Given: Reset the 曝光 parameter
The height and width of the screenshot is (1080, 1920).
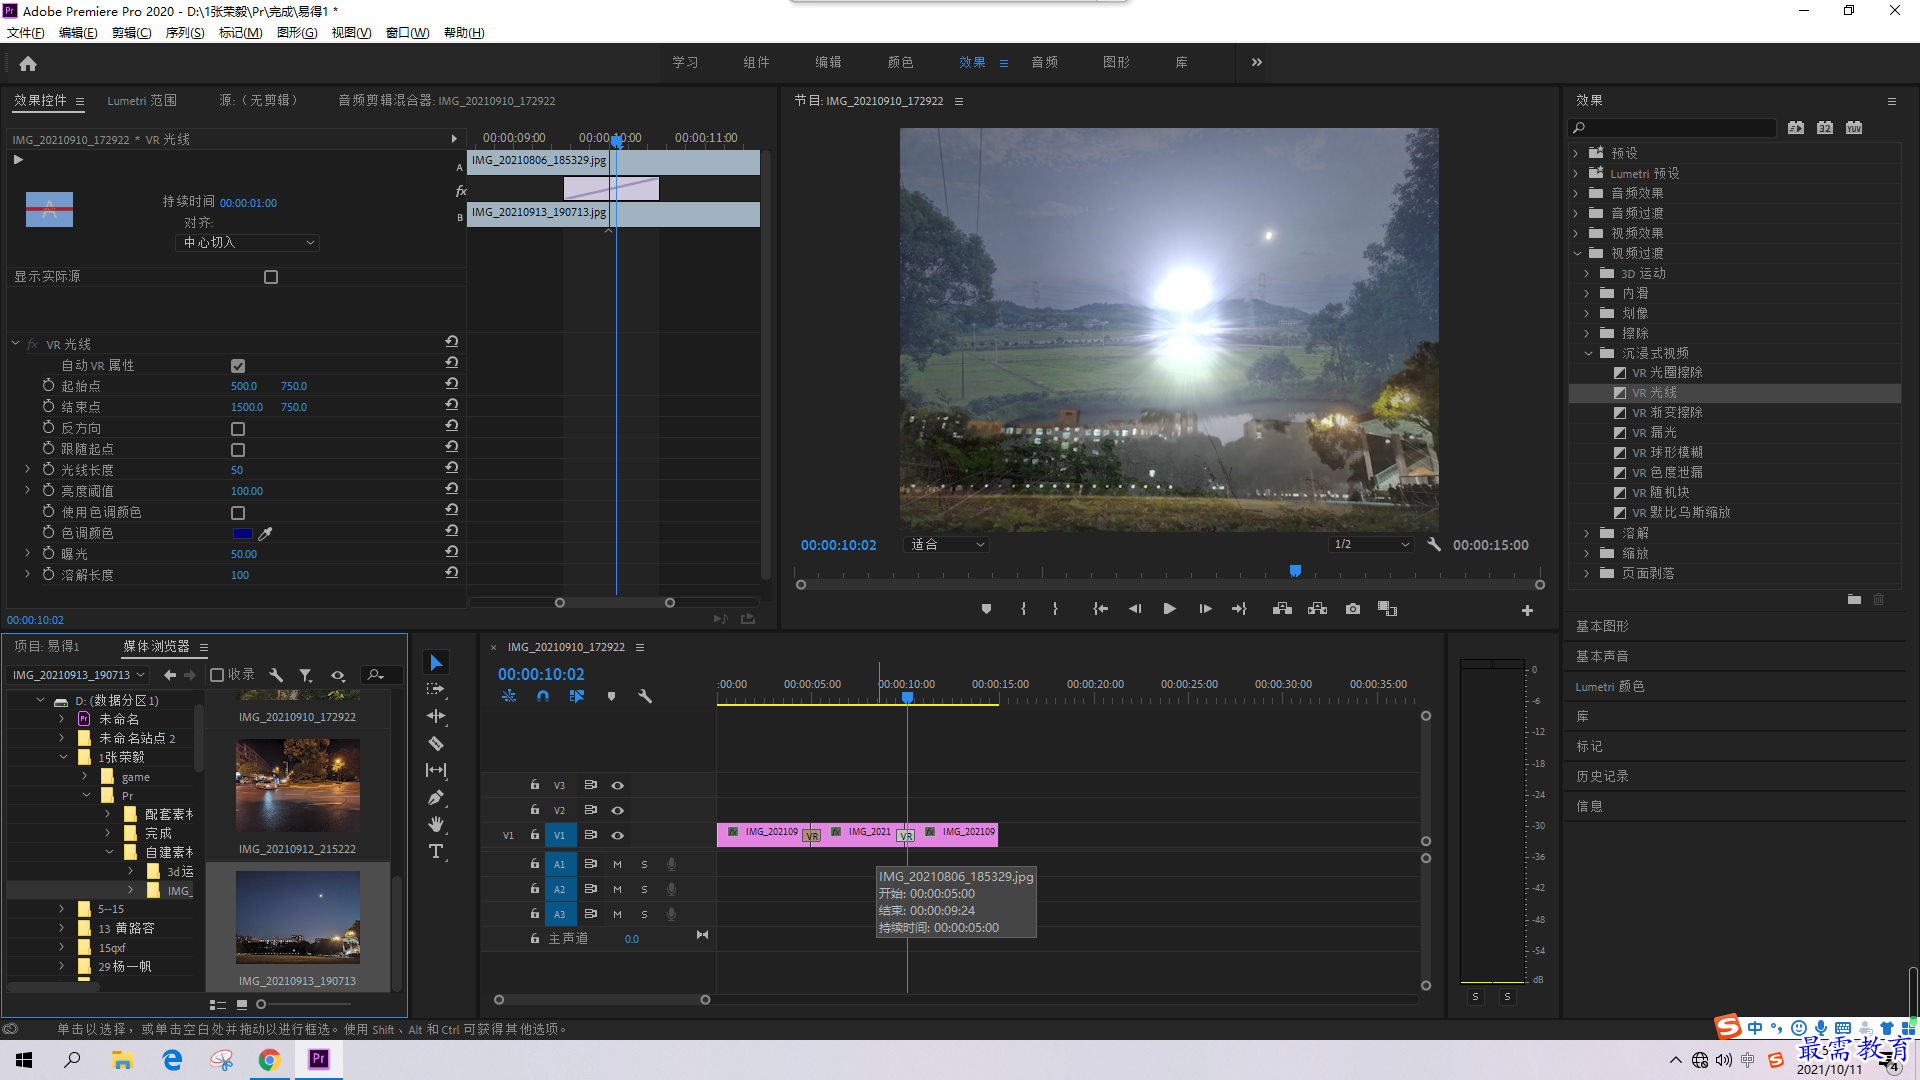Looking at the screenshot, I should 452,552.
